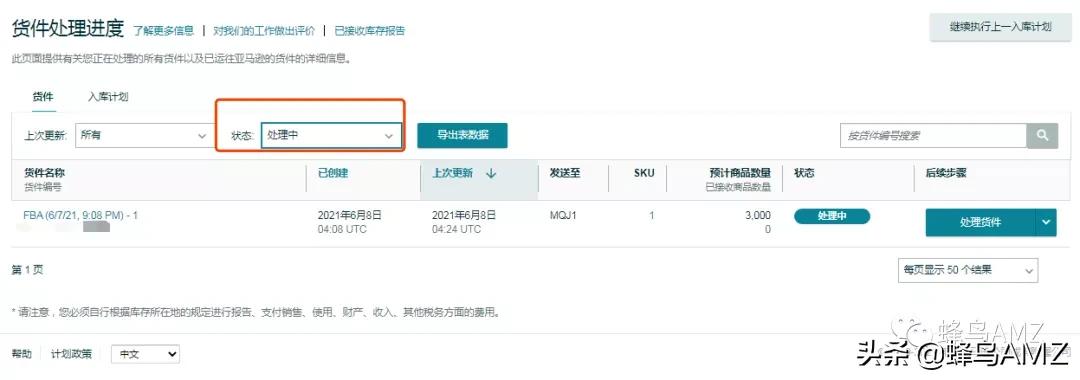Click the MQJ1 destination cell
1080x380 pixels.
point(563,215)
